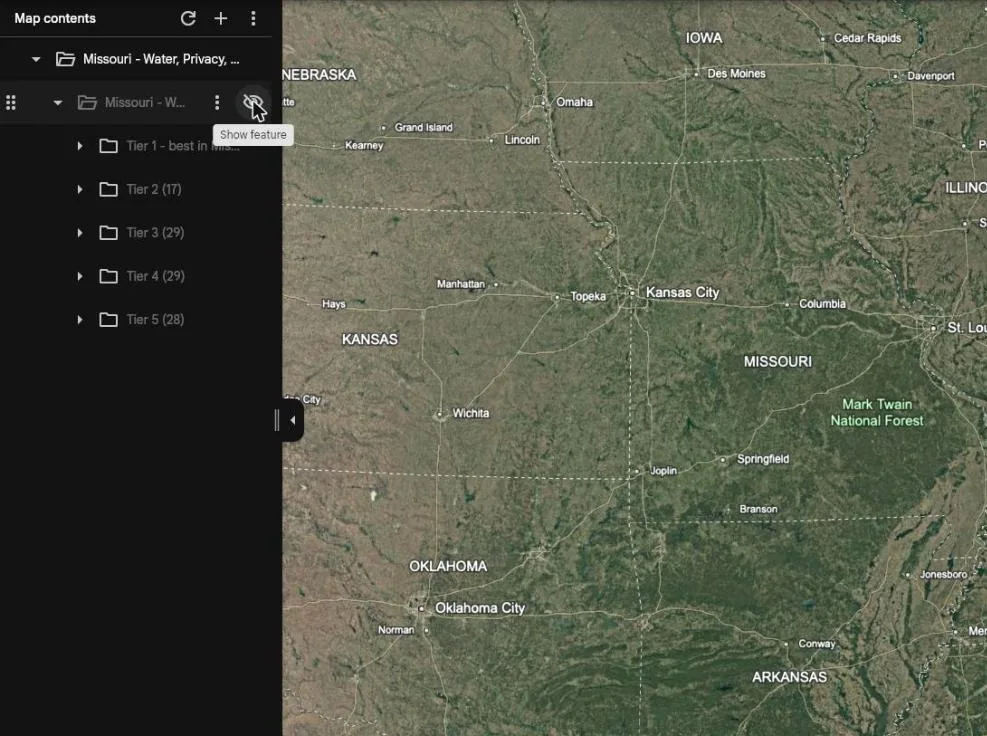
Task: Open the Map contents overflow menu
Action: 253,18
